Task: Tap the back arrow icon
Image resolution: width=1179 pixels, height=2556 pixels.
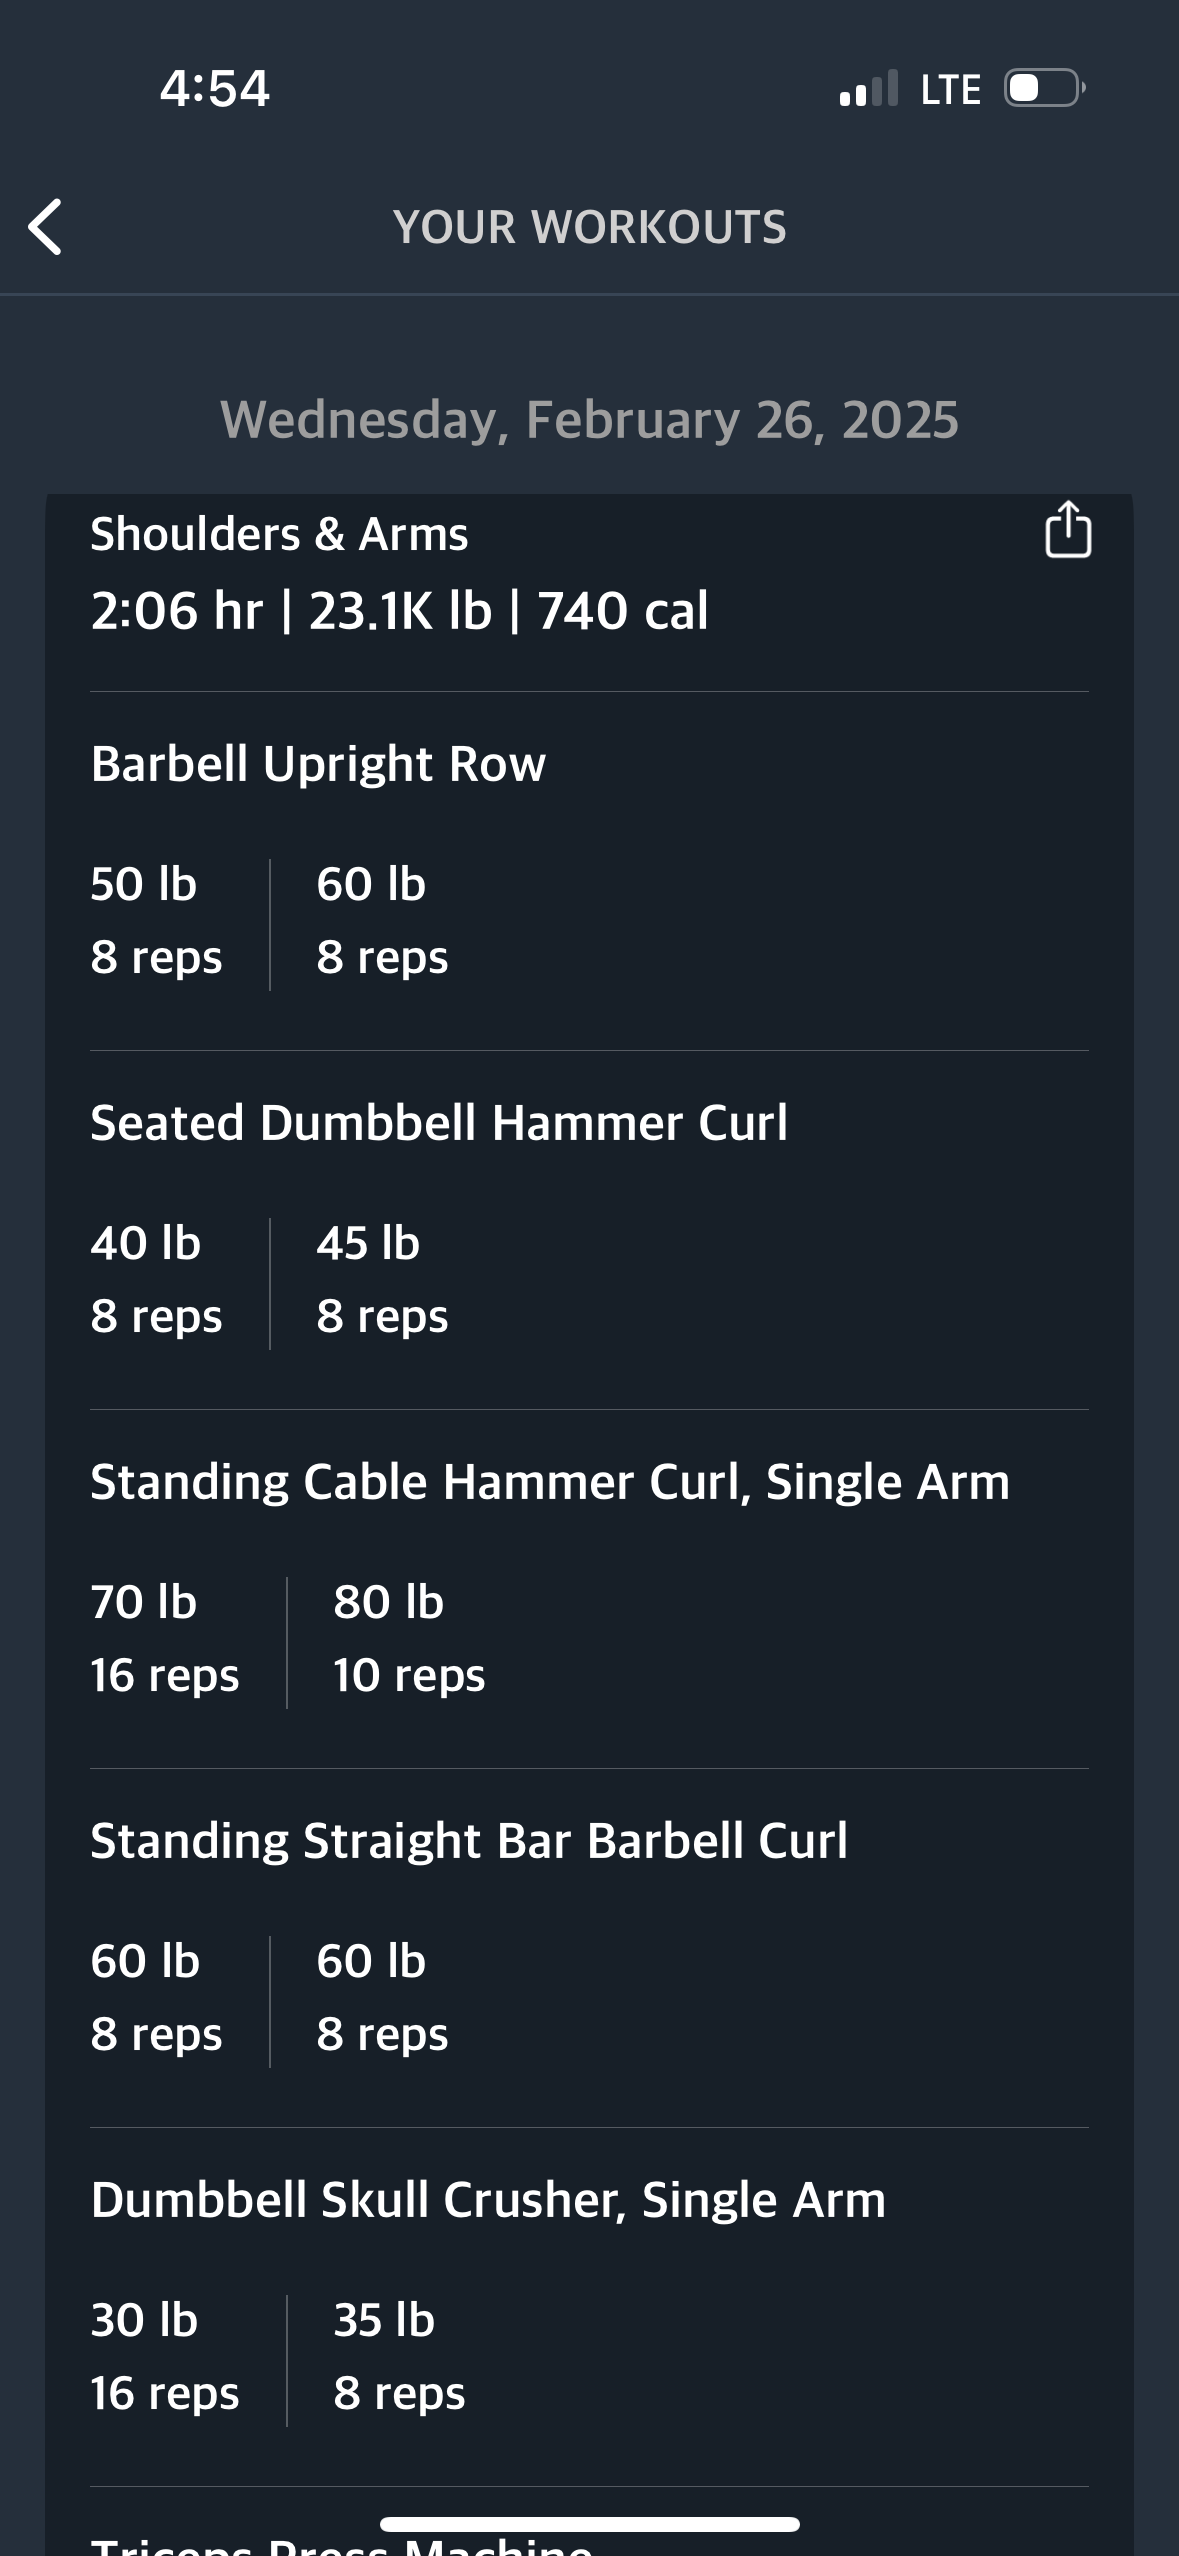Action: pos(45,227)
